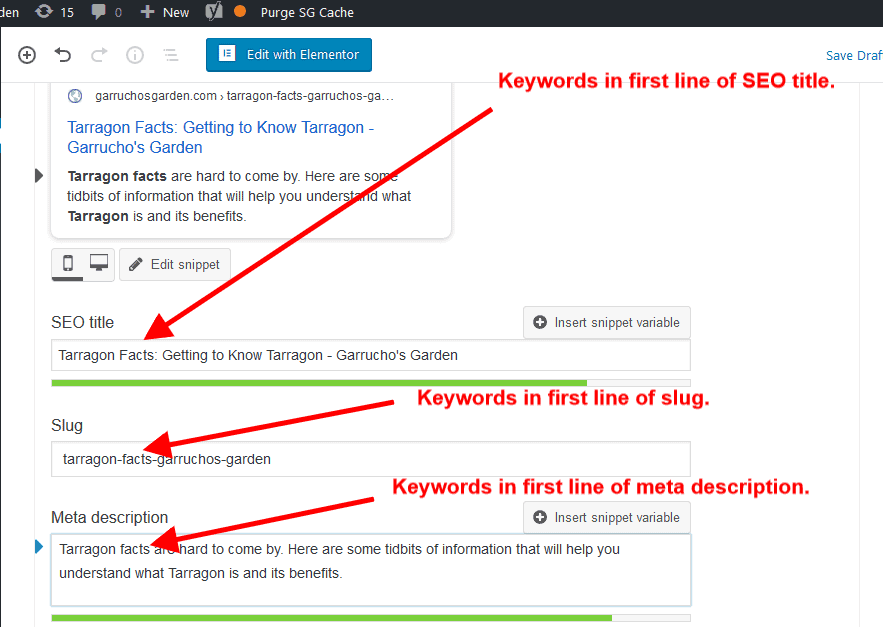Open the New content menu
Screen dimensions: 883x627
164,12
